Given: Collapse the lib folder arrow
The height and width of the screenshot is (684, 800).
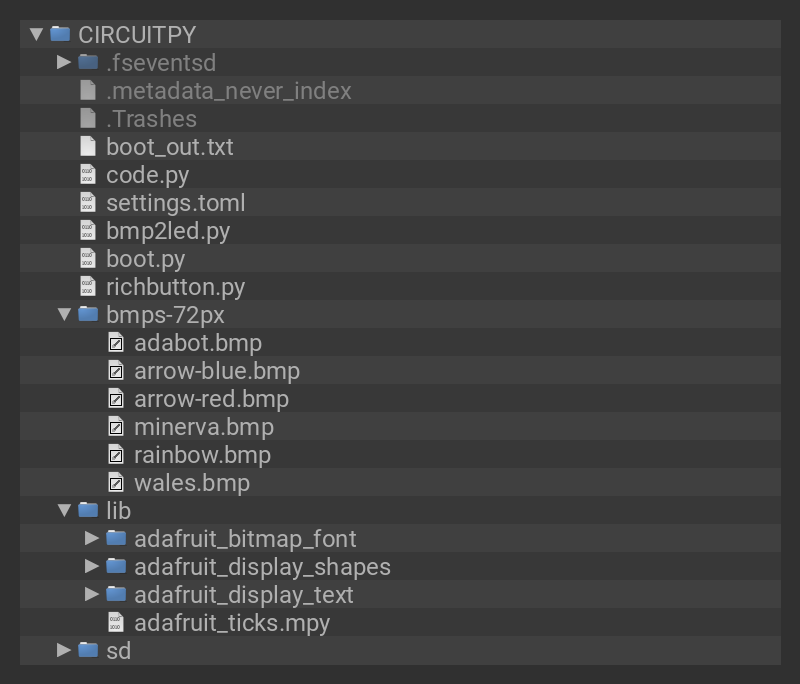Looking at the screenshot, I should (x=64, y=511).
